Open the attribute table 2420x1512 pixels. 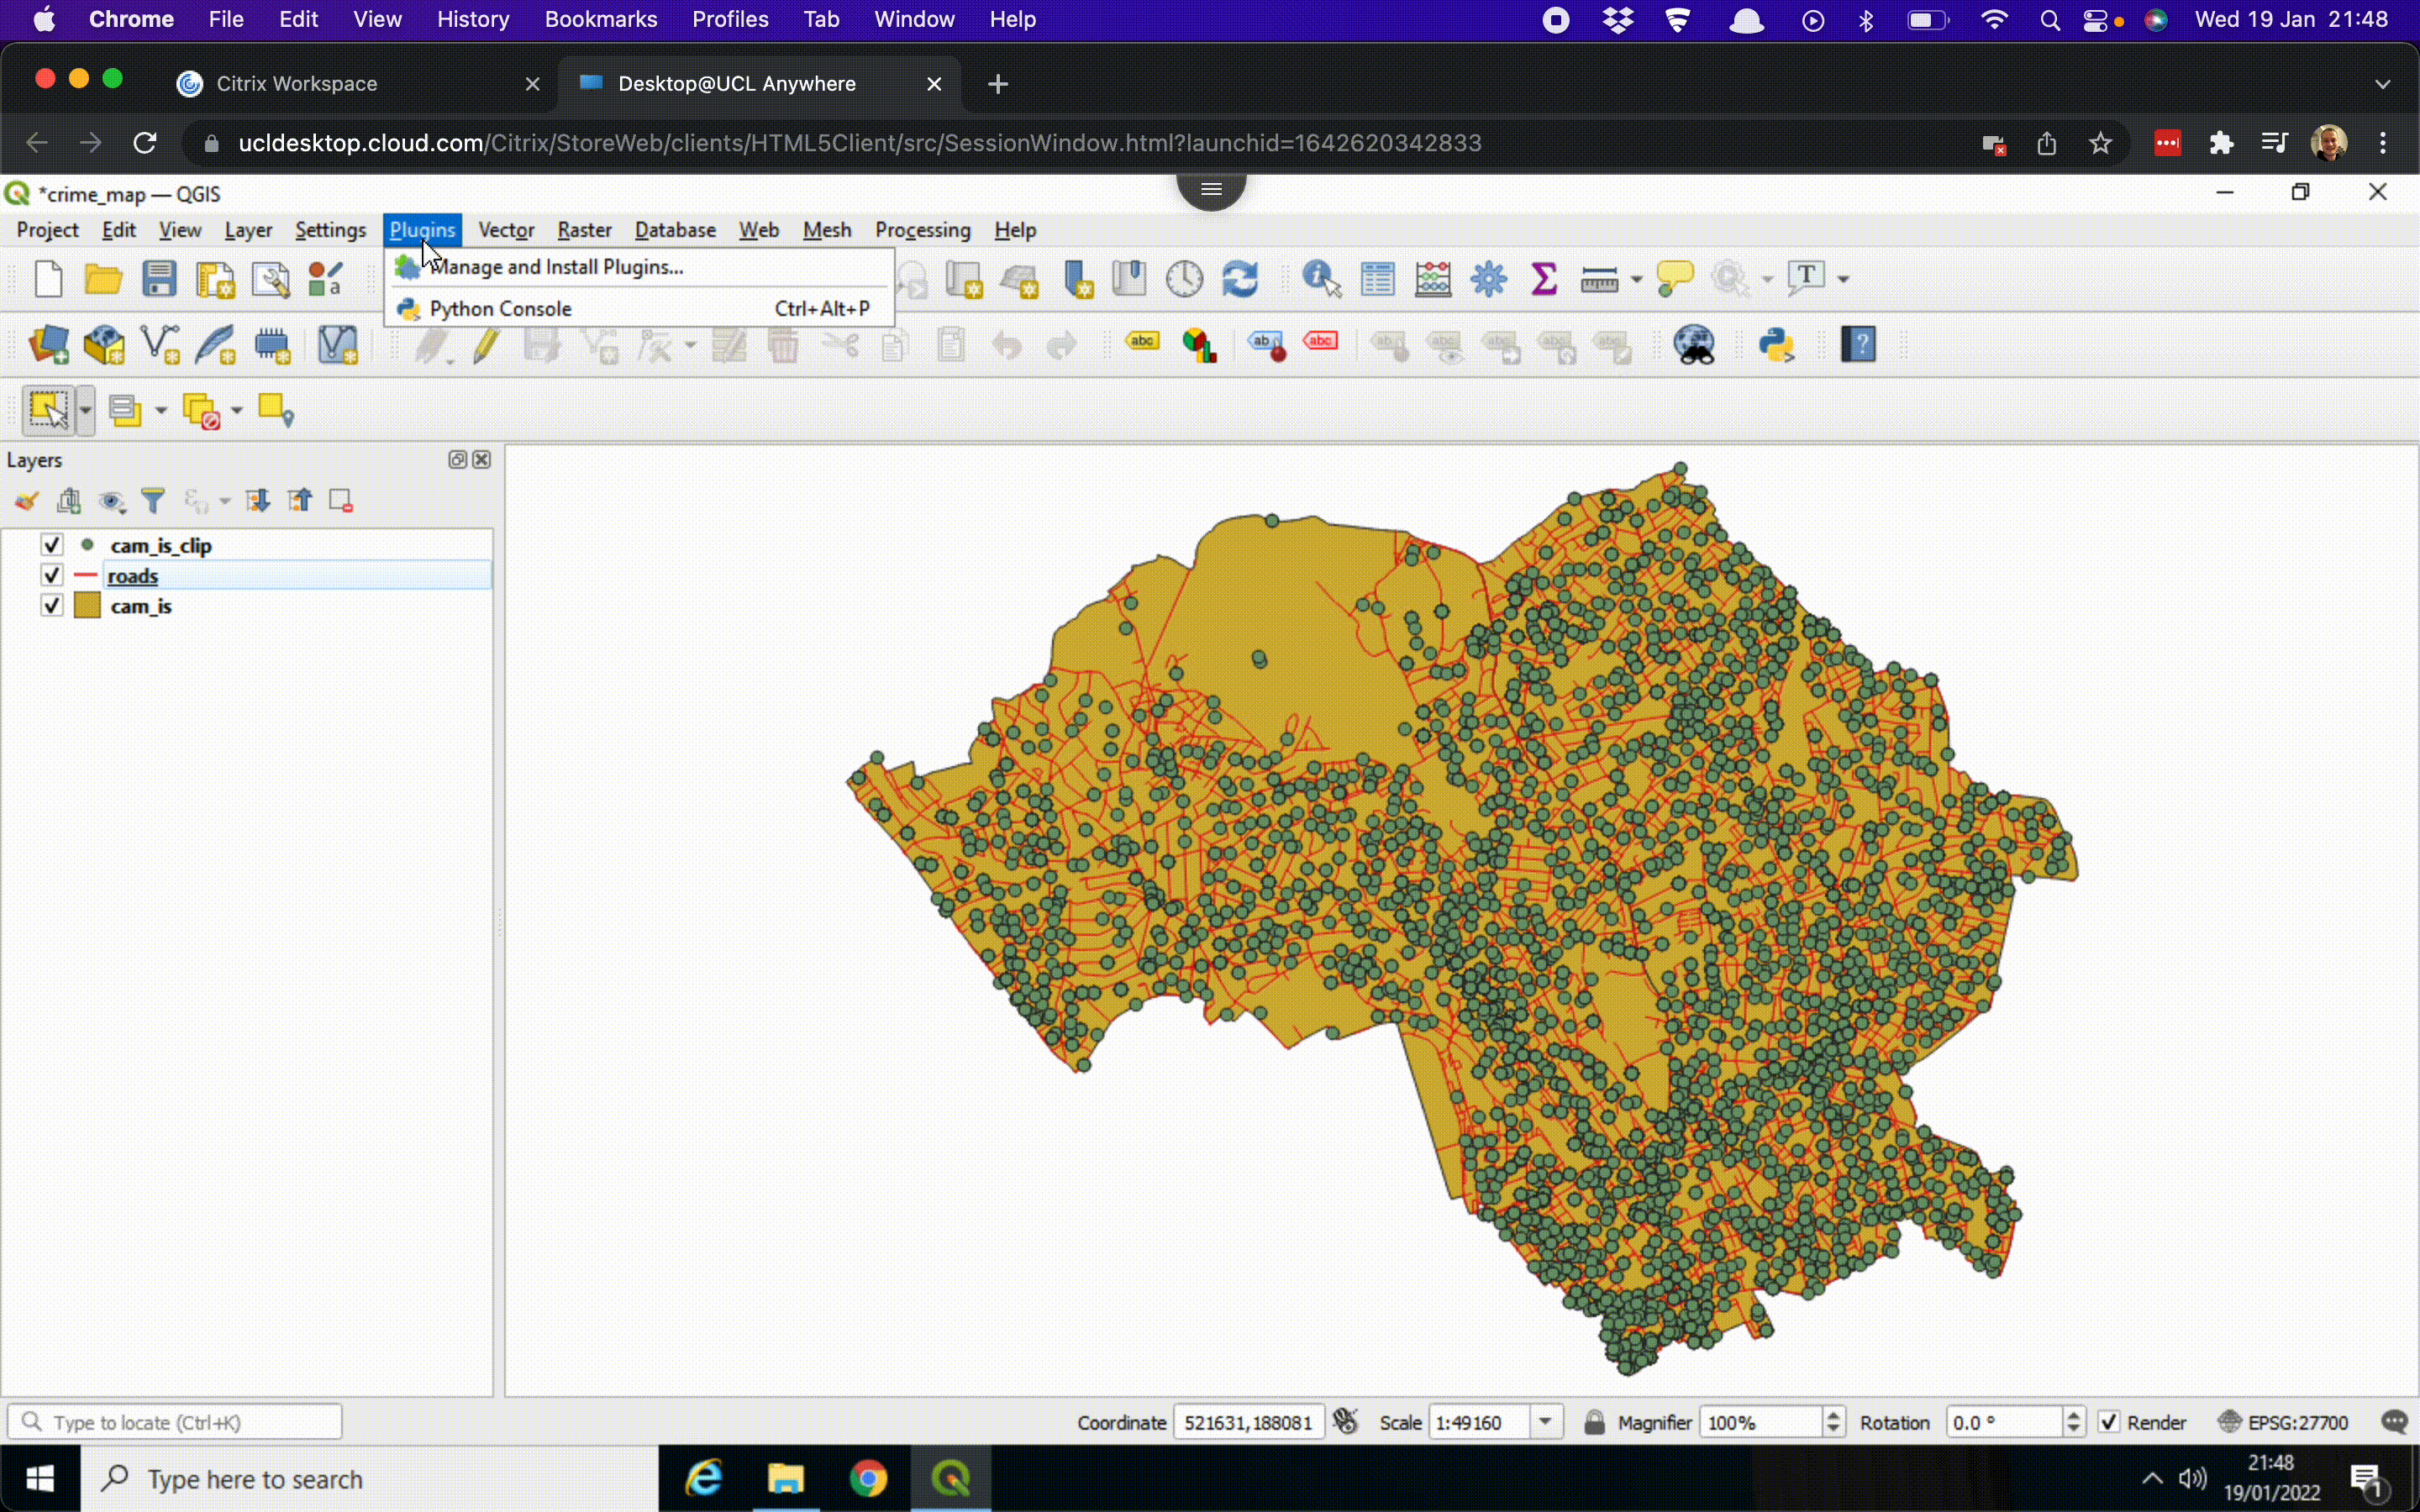coord(1377,278)
